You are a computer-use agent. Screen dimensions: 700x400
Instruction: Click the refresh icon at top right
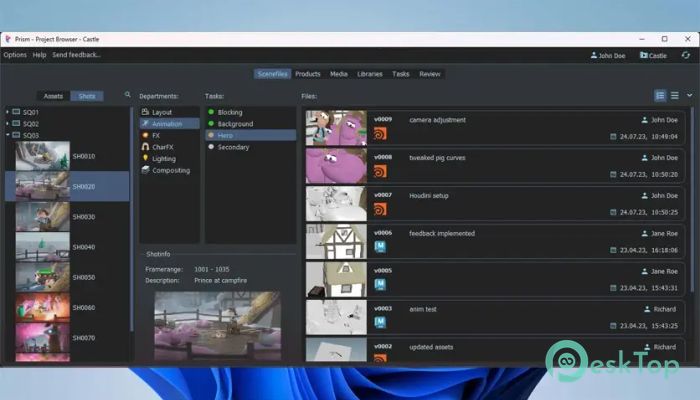tap(686, 55)
